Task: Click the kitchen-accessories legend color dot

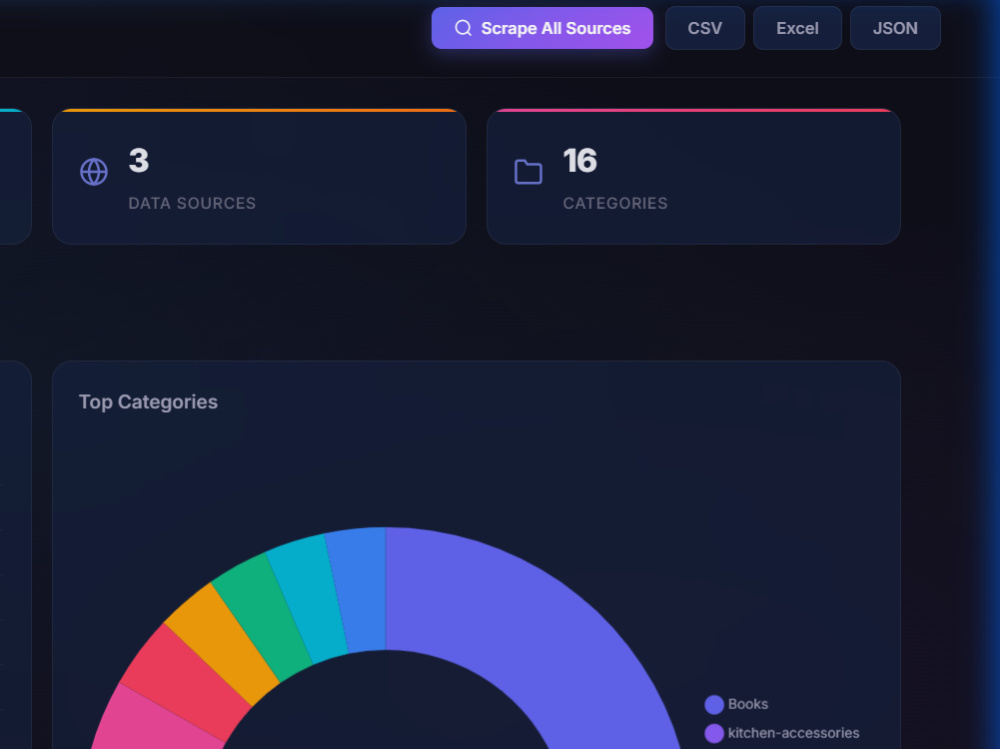Action: click(714, 733)
